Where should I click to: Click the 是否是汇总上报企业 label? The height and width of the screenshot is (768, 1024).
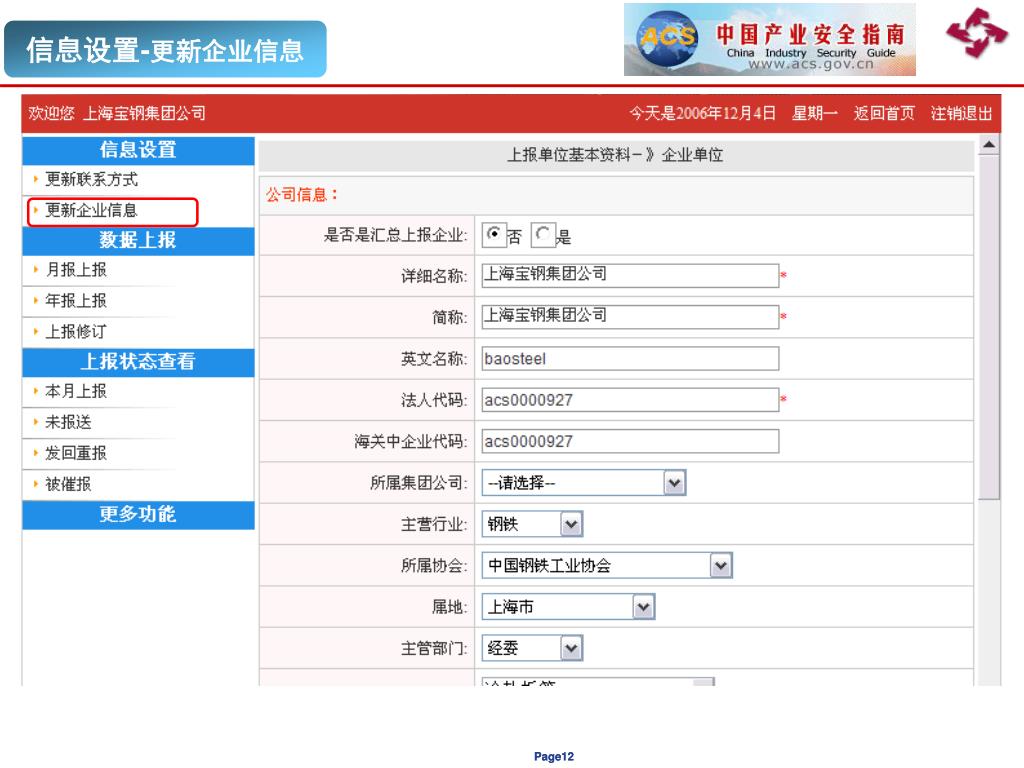click(x=395, y=235)
